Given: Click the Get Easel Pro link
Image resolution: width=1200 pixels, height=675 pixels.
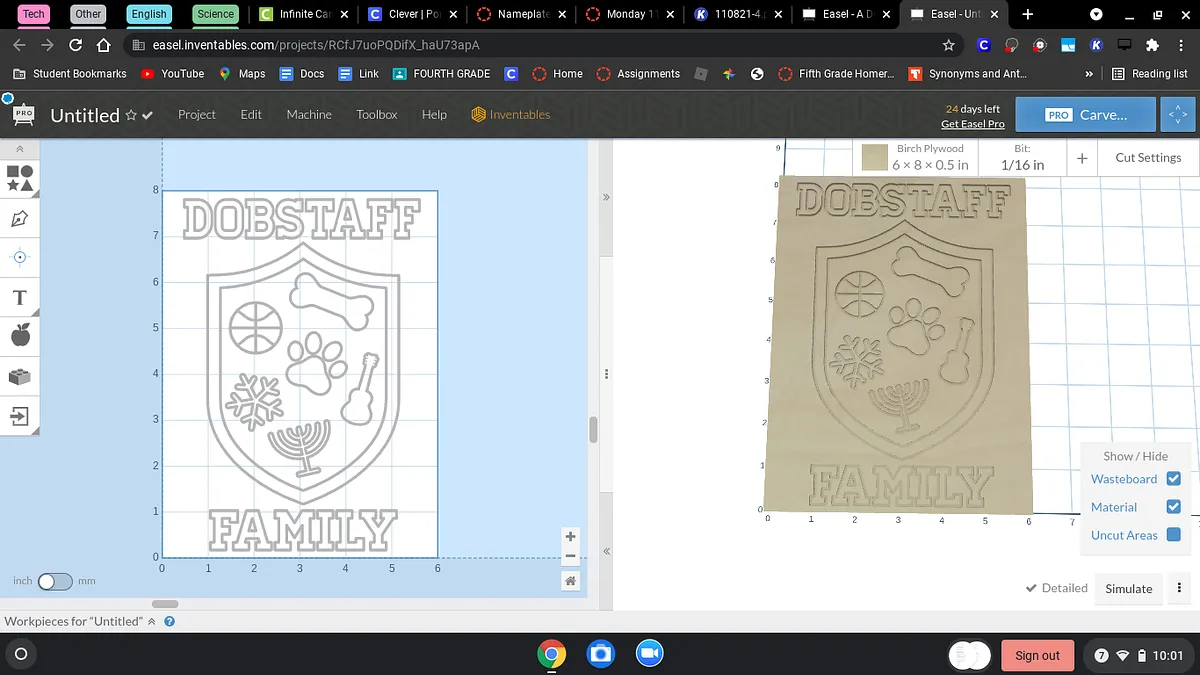Looking at the screenshot, I should [x=972, y=124].
